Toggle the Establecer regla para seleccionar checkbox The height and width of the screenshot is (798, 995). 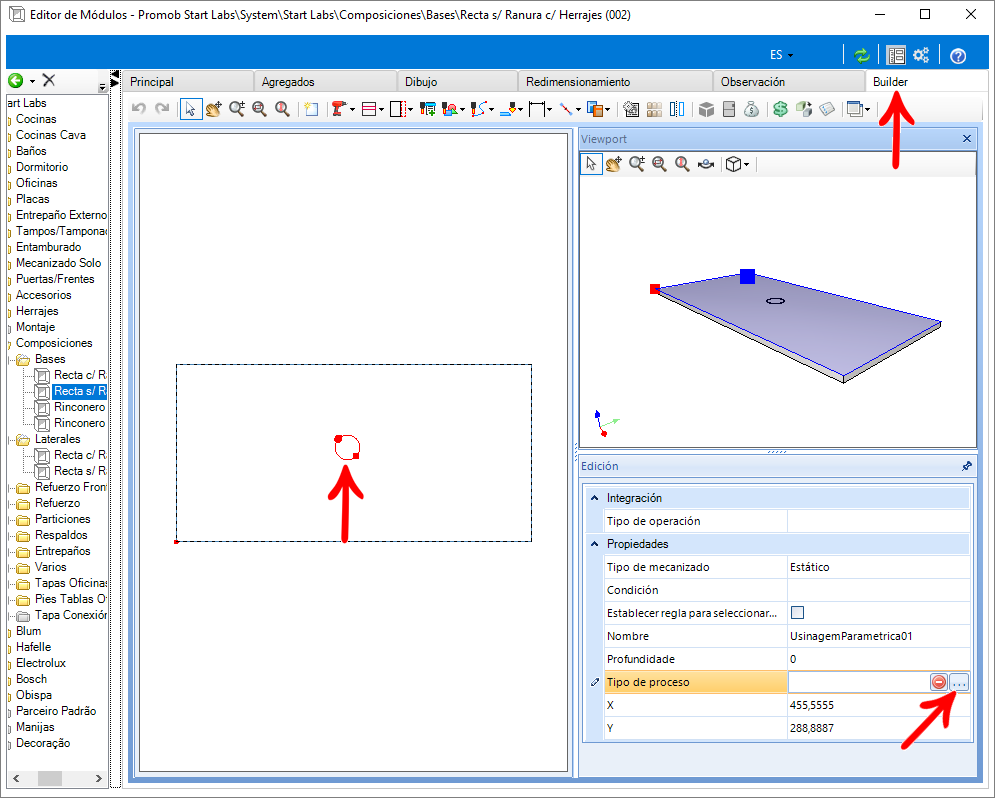(798, 613)
